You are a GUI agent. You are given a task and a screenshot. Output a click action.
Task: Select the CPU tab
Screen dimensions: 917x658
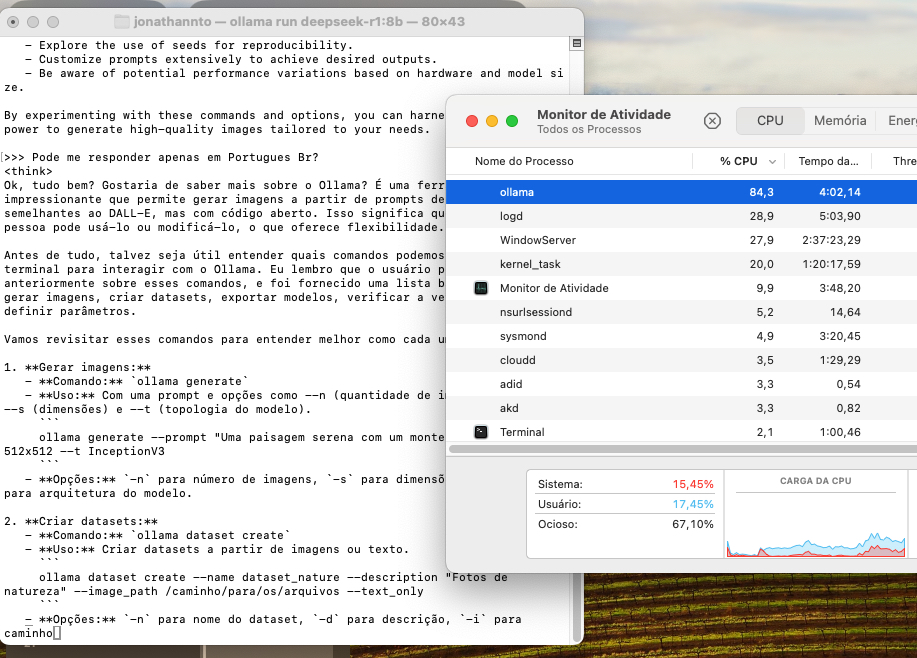click(x=770, y=120)
